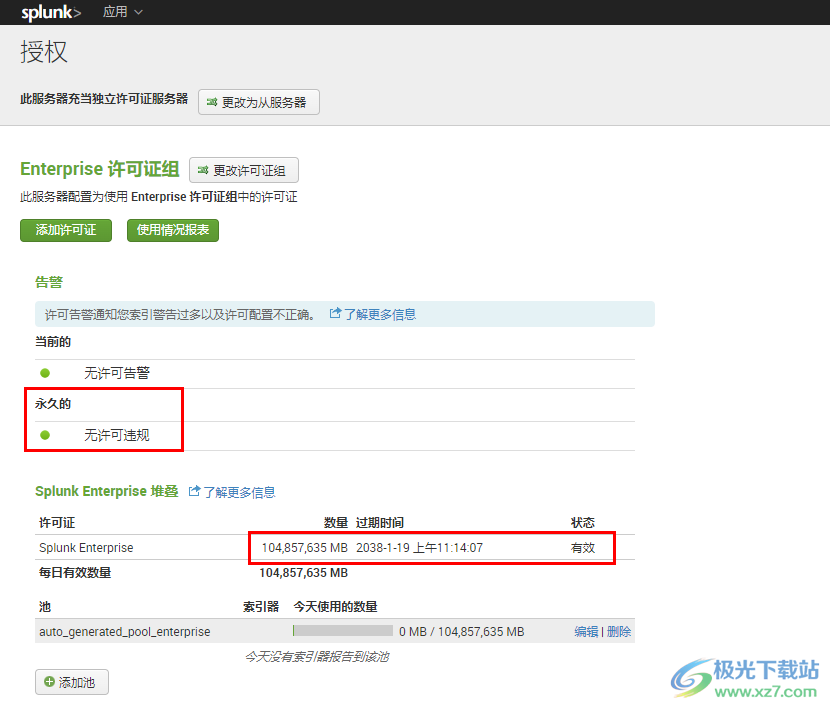This screenshot has width=830, height=708.
Task: Click arrows icon in 更改为从服务器 button
Action: pos(212,102)
